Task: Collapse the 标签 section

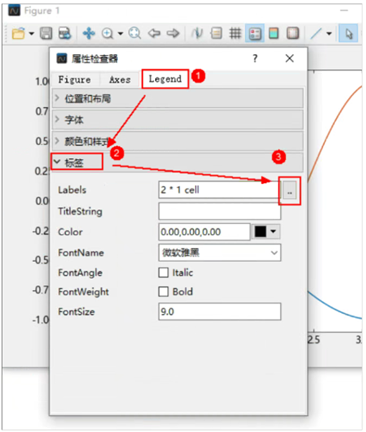Action: (x=178, y=162)
